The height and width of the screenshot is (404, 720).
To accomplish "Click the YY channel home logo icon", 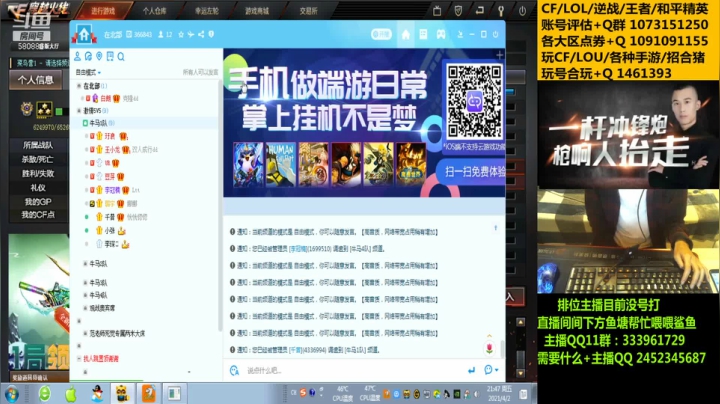I will pos(84,34).
